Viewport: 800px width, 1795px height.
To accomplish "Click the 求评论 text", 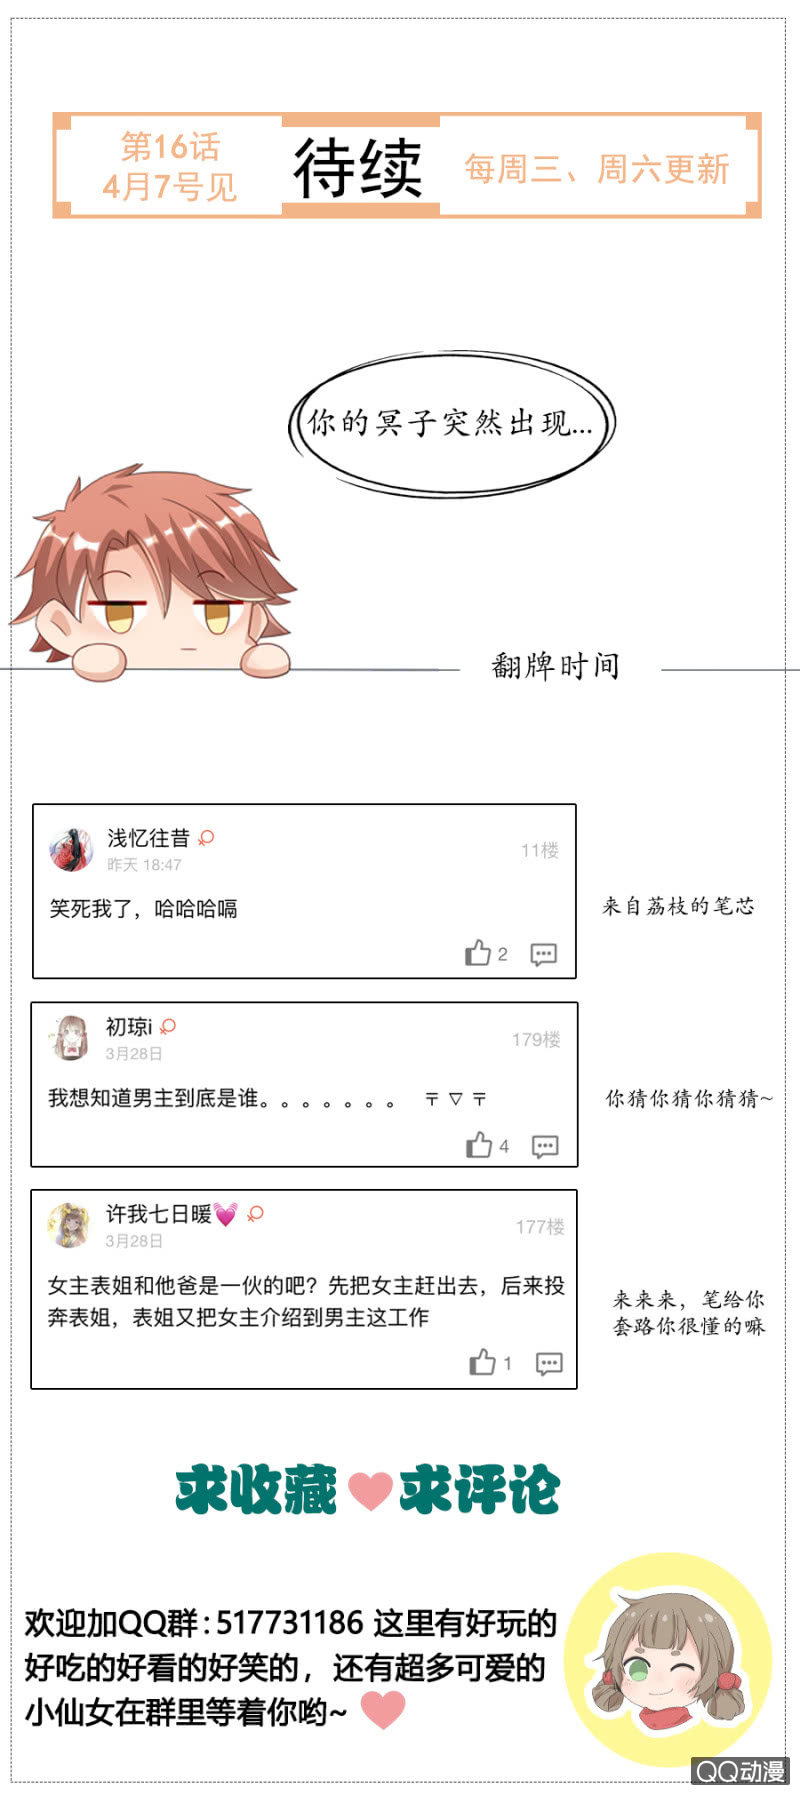I will click(x=479, y=1490).
